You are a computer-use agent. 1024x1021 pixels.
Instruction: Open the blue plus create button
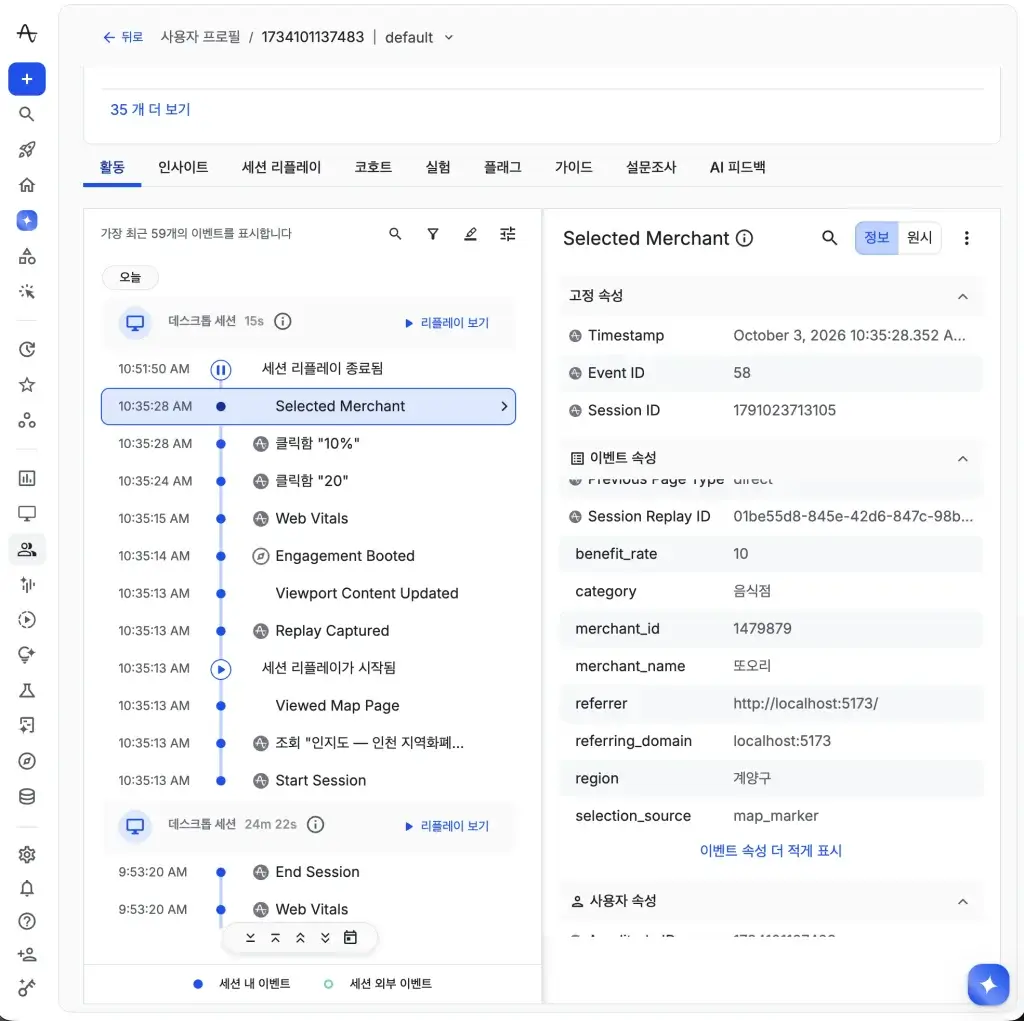click(x=27, y=79)
